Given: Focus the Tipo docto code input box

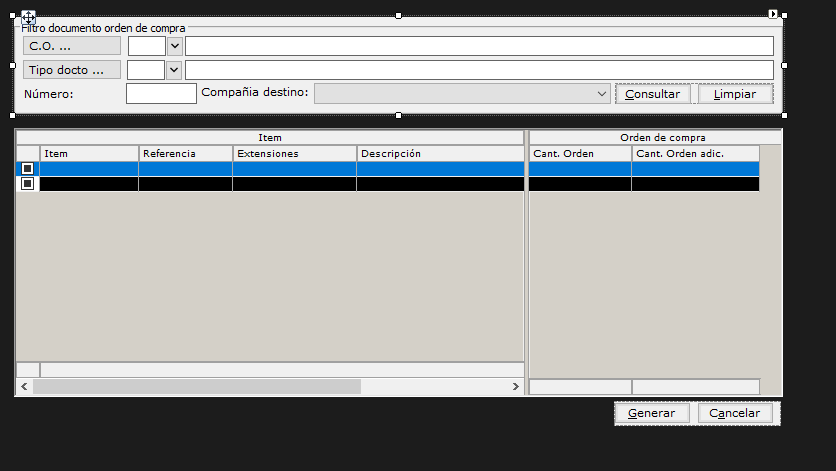Looking at the screenshot, I should [x=146, y=70].
